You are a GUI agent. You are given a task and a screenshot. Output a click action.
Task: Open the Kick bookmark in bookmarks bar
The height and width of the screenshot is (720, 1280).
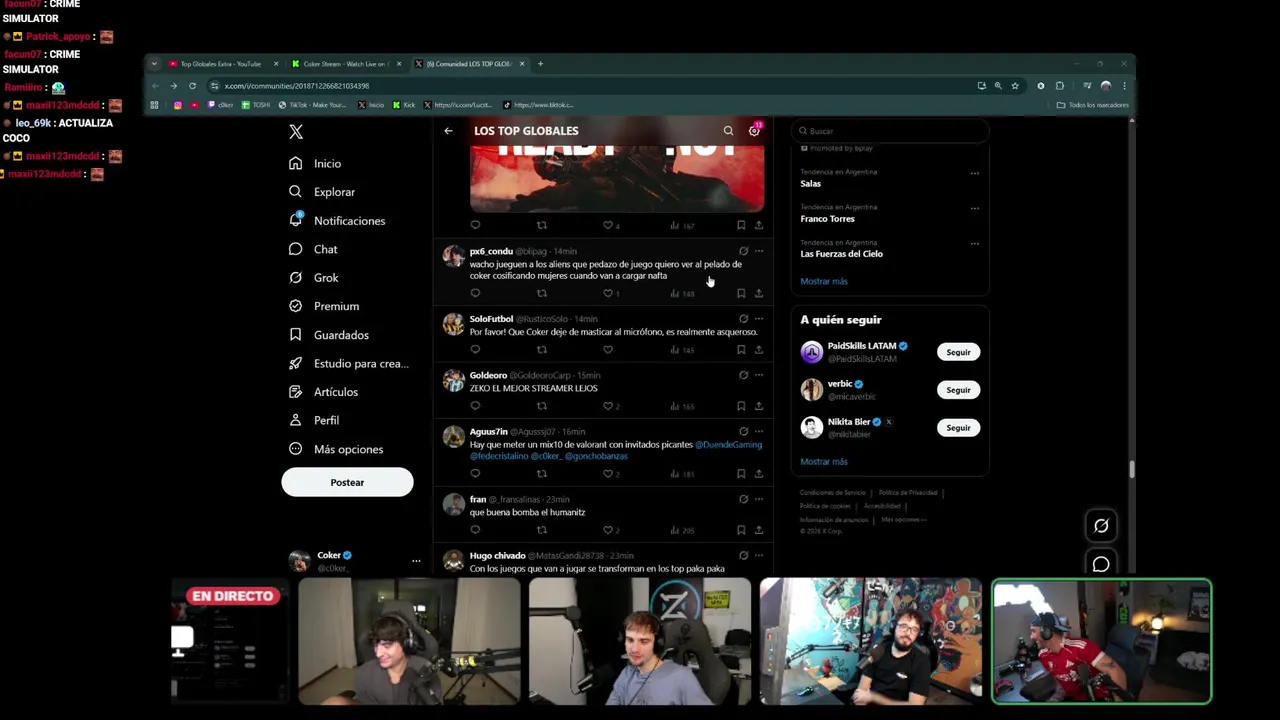tap(404, 105)
